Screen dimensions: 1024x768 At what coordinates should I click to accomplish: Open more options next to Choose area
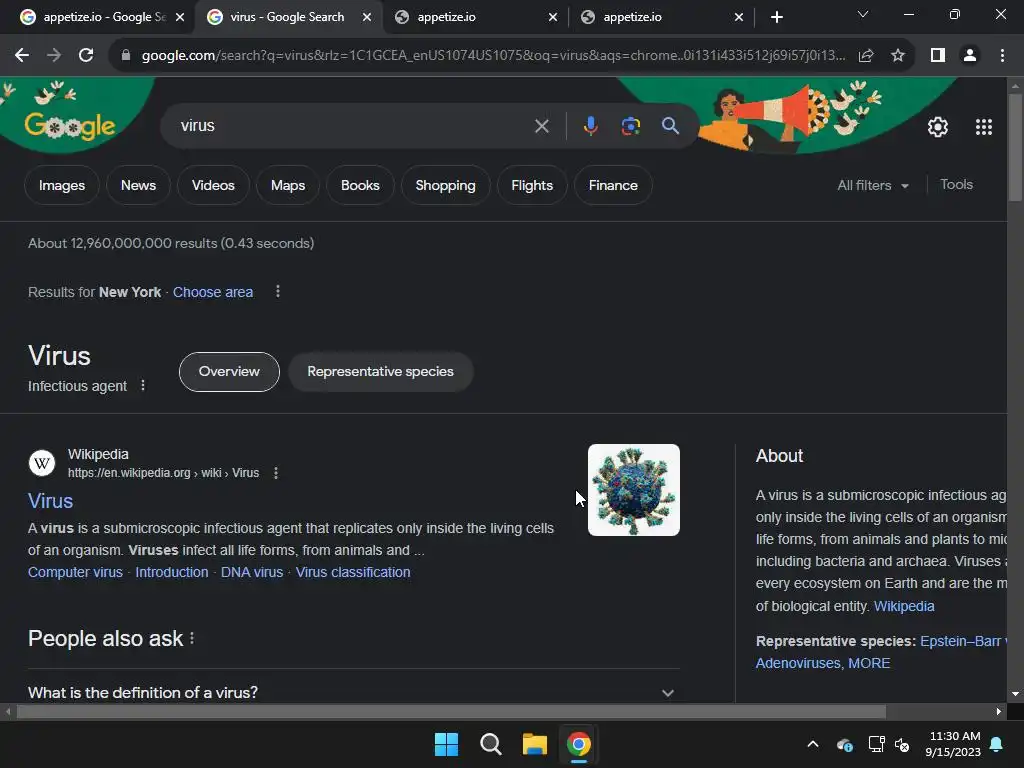coord(278,291)
